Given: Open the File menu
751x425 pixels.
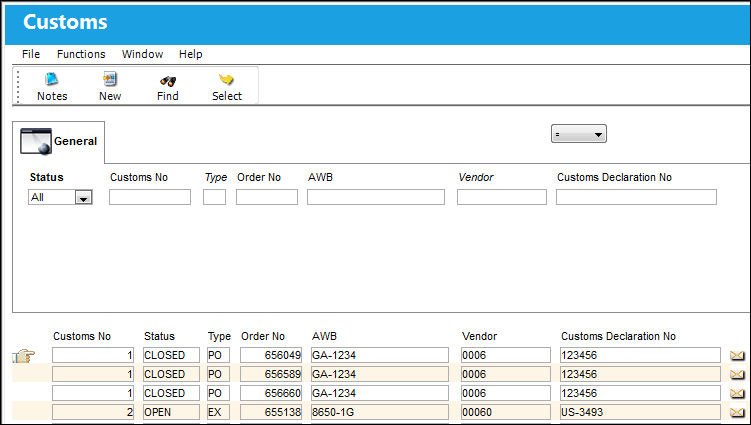Looking at the screenshot, I should click(x=31, y=54).
